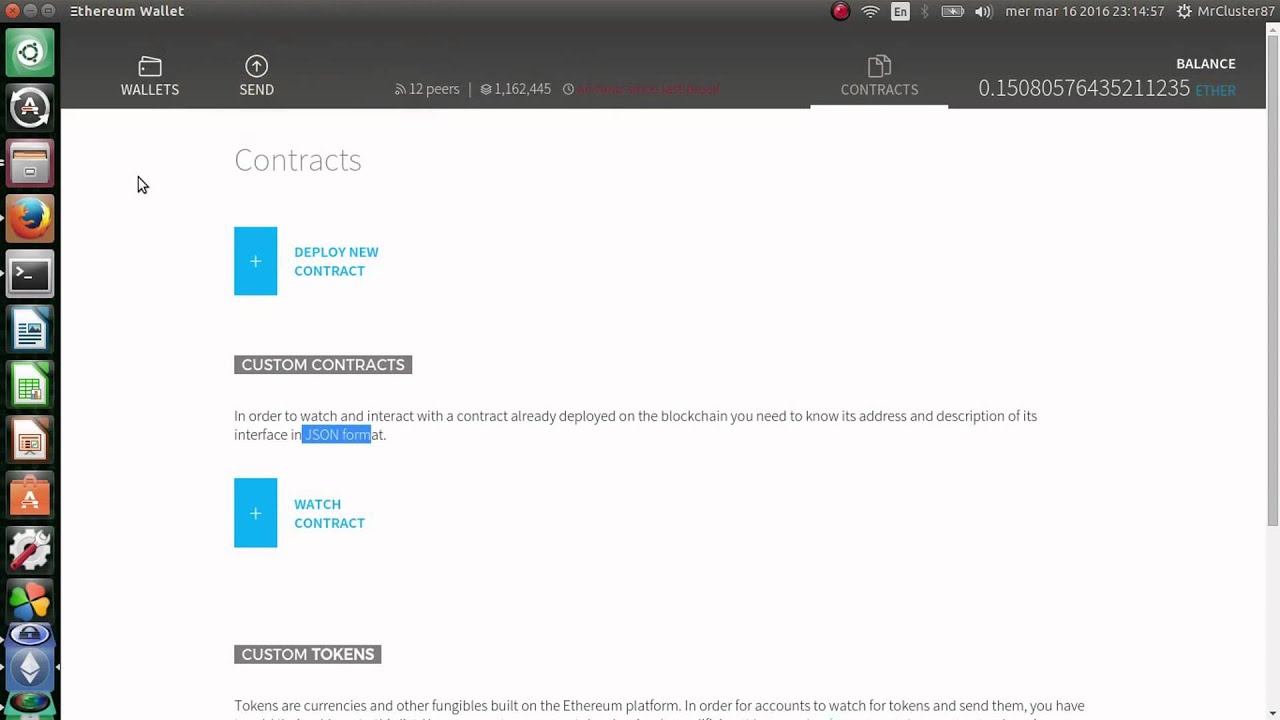The height and width of the screenshot is (720, 1280).
Task: Open the Send tab
Action: pos(256,76)
